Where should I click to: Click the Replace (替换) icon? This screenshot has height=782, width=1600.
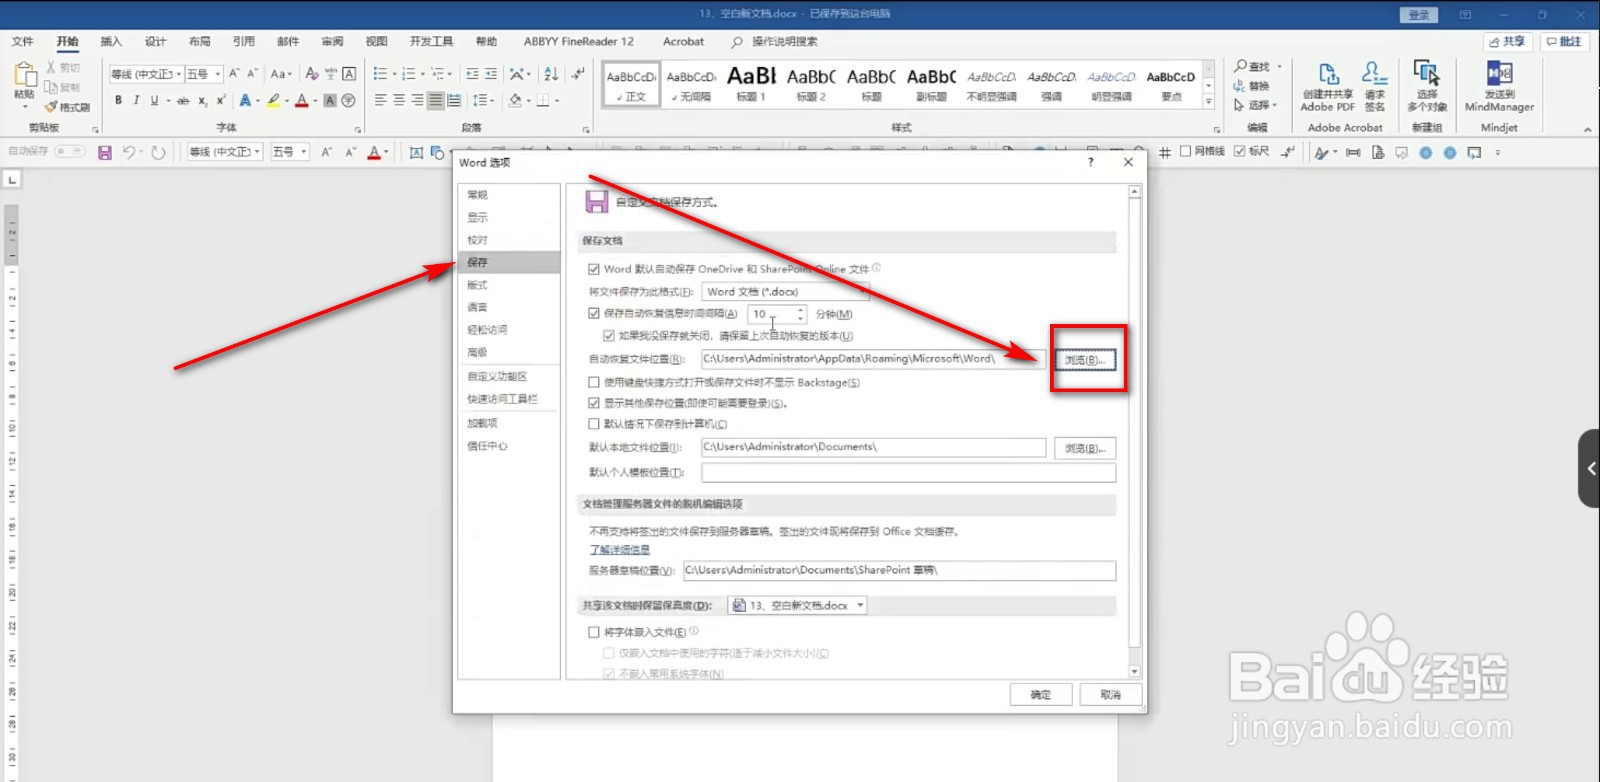click(x=1251, y=86)
